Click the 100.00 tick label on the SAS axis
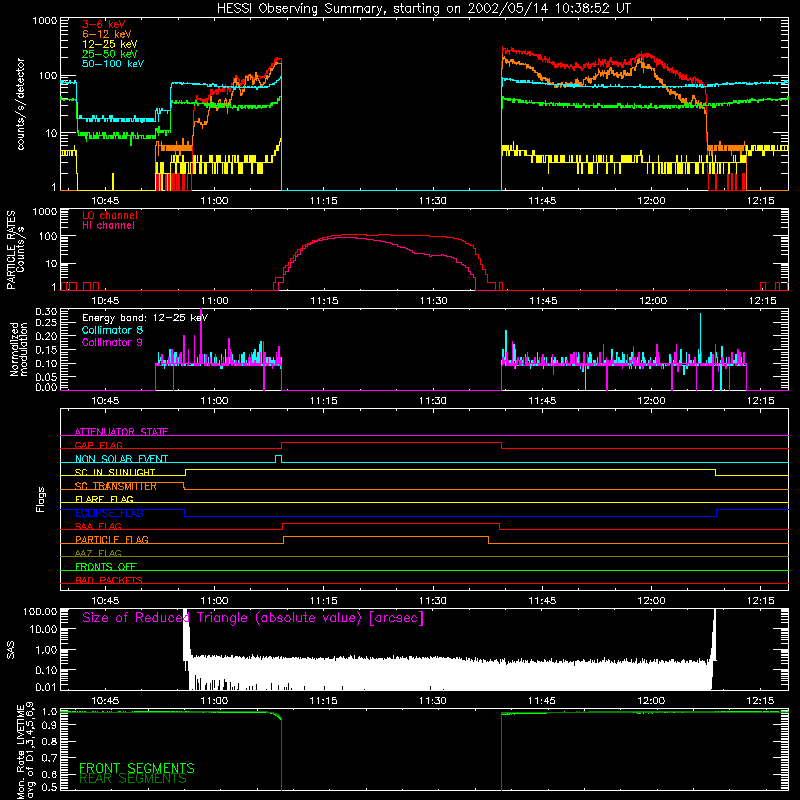The height and width of the screenshot is (800, 800). (40, 611)
